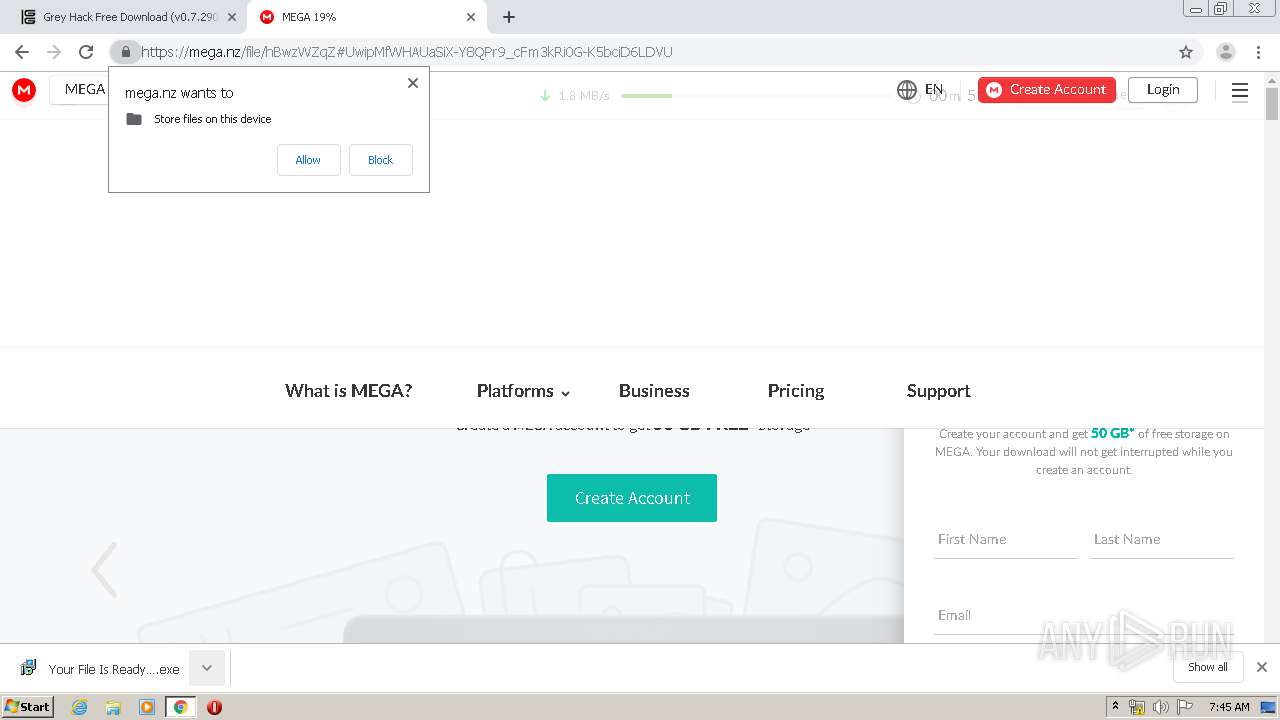
Task: Click the address bar URL
Action: coord(406,52)
